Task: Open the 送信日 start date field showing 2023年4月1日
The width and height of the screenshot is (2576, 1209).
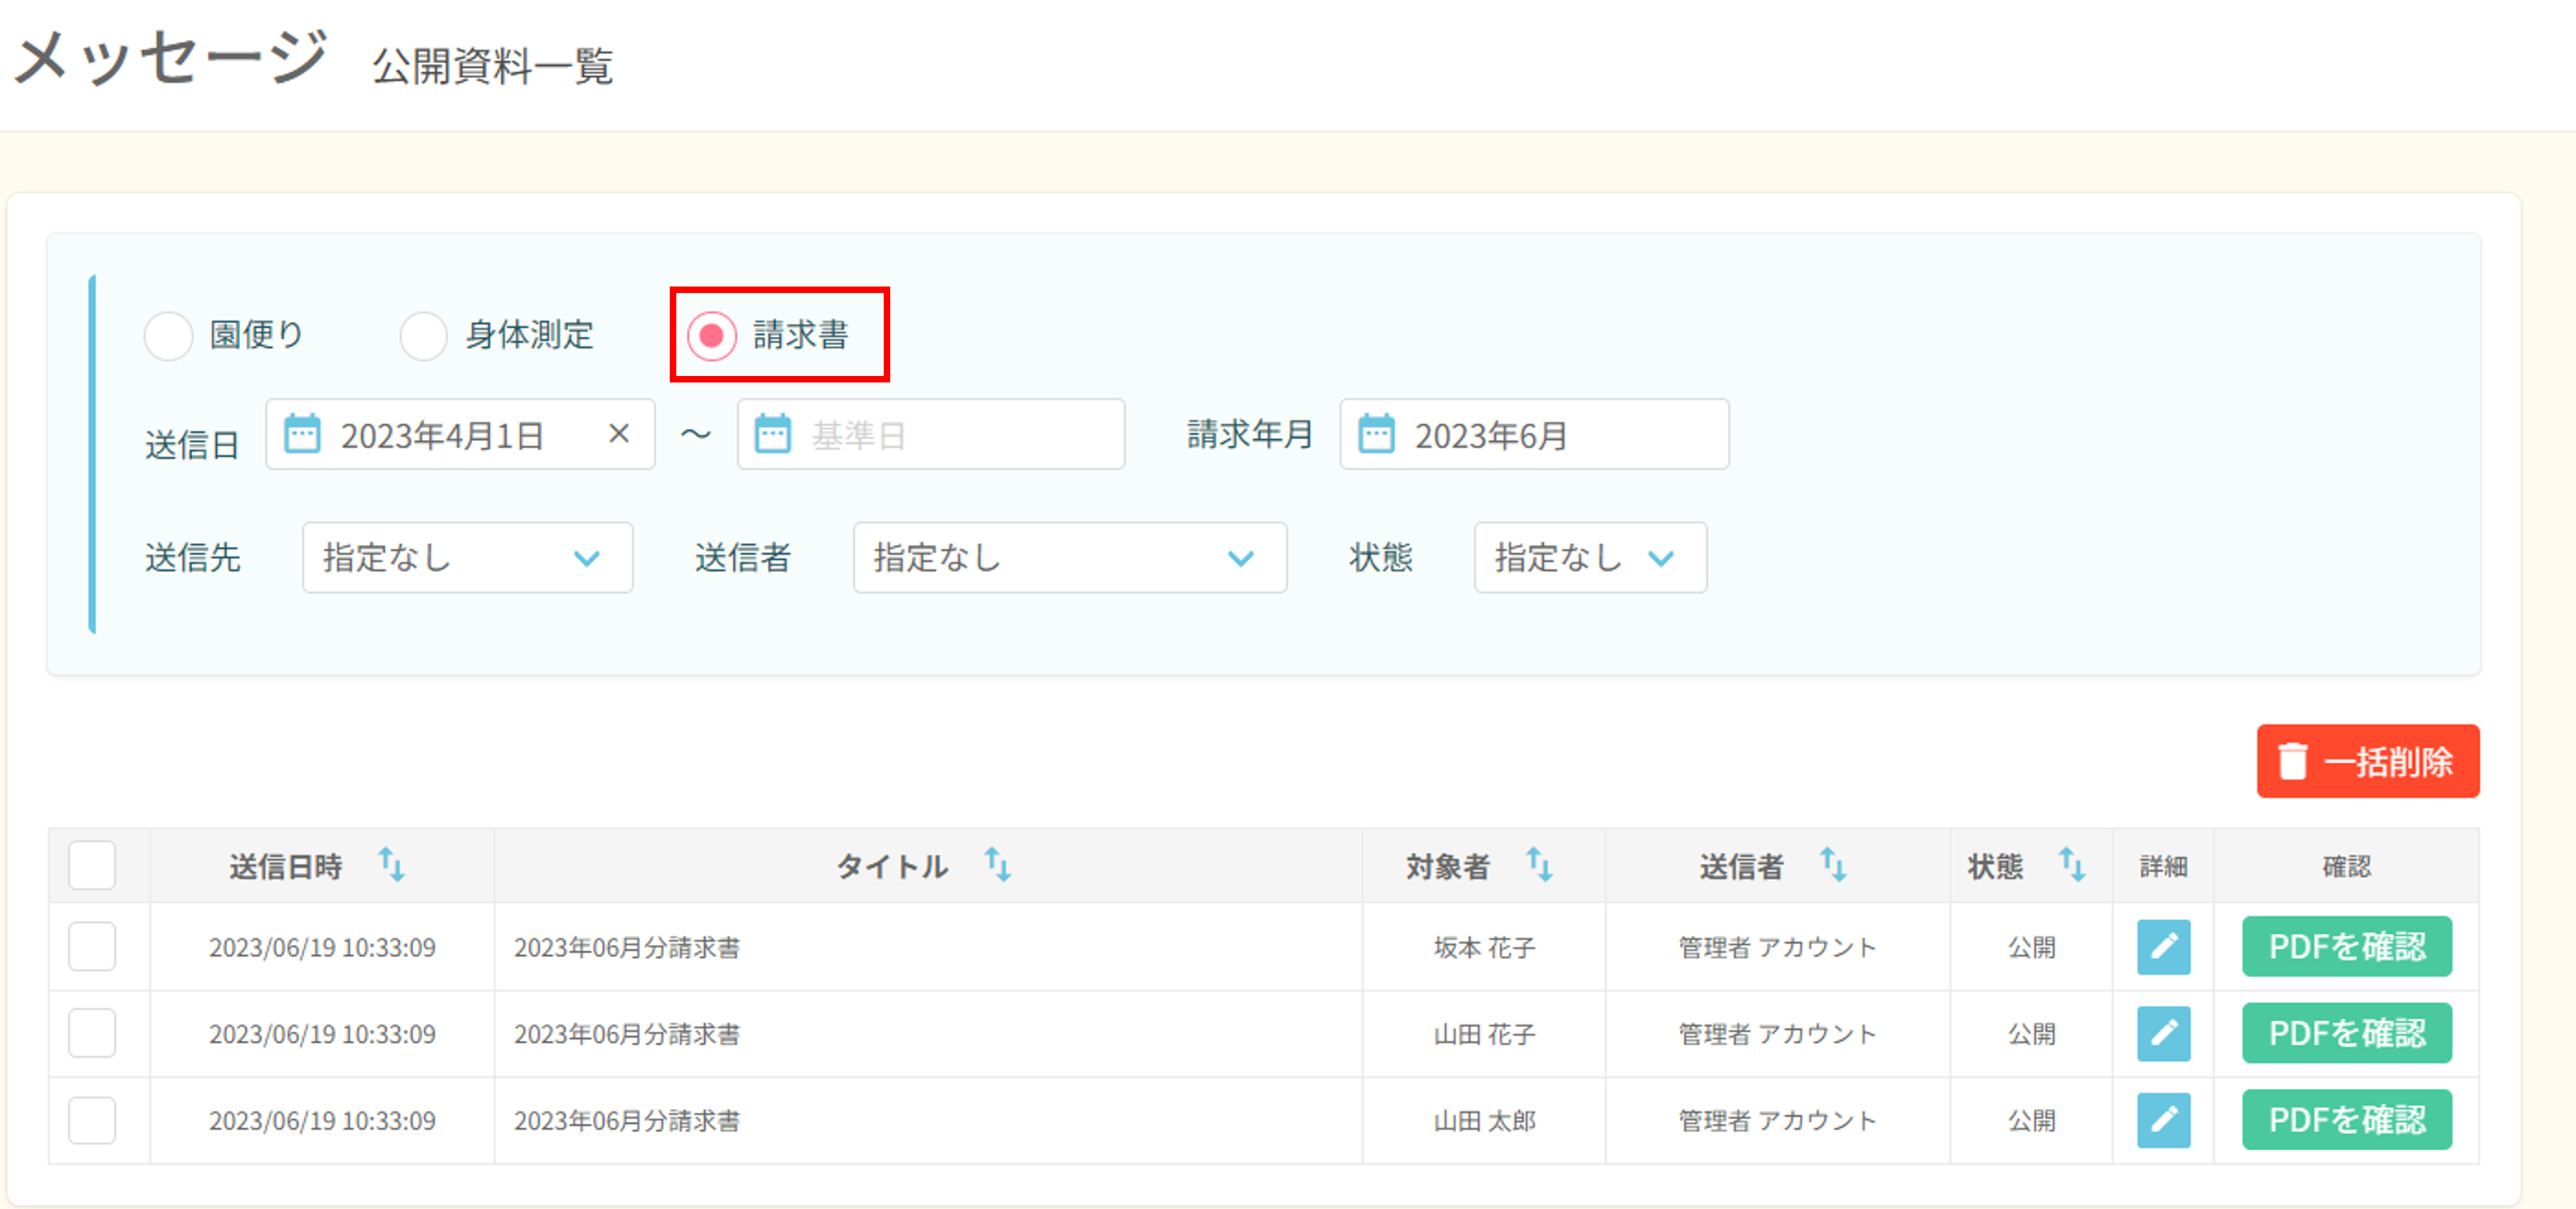Action: click(460, 434)
